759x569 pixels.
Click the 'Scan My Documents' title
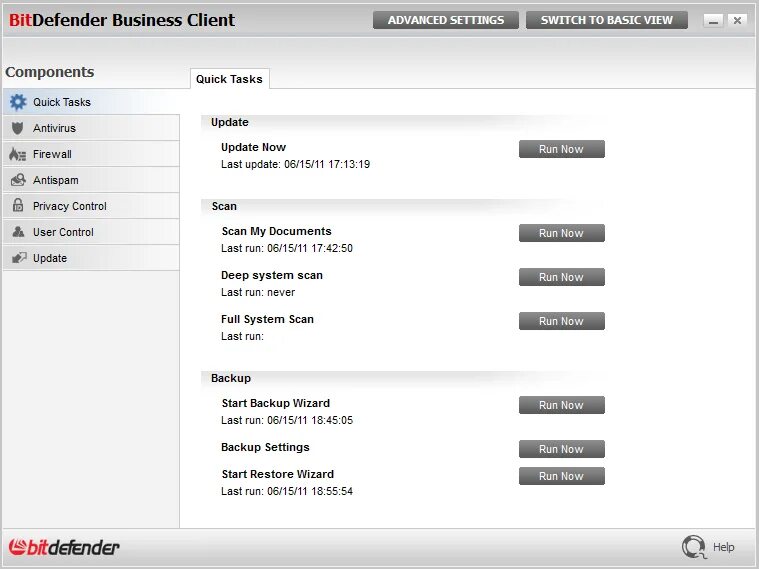(x=276, y=231)
